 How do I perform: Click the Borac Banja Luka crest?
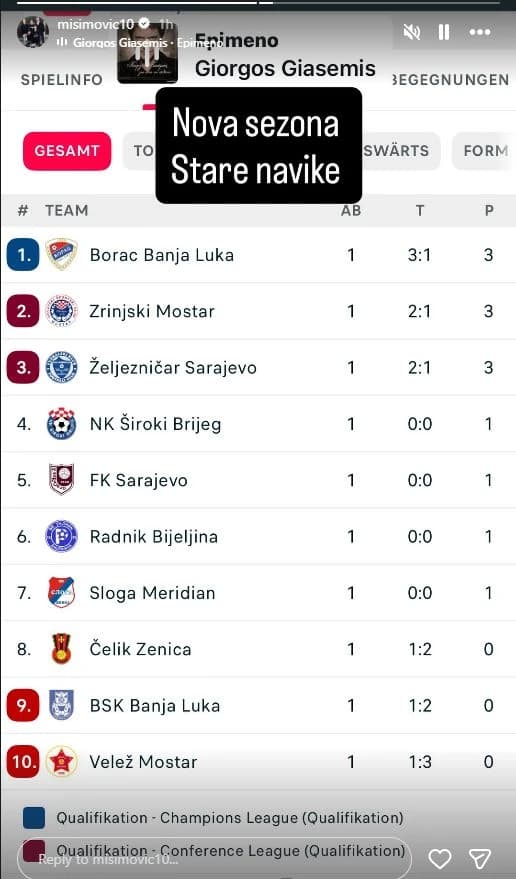pos(62,255)
